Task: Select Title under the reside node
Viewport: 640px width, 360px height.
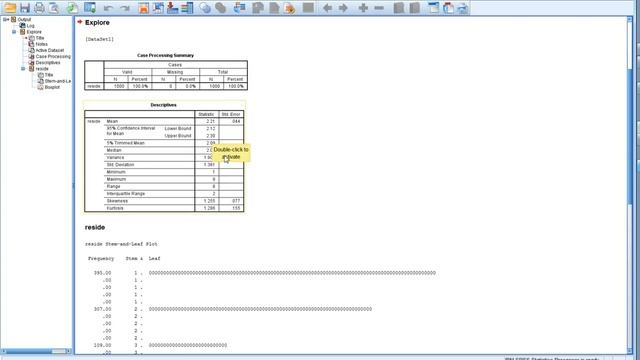Action: [49, 75]
